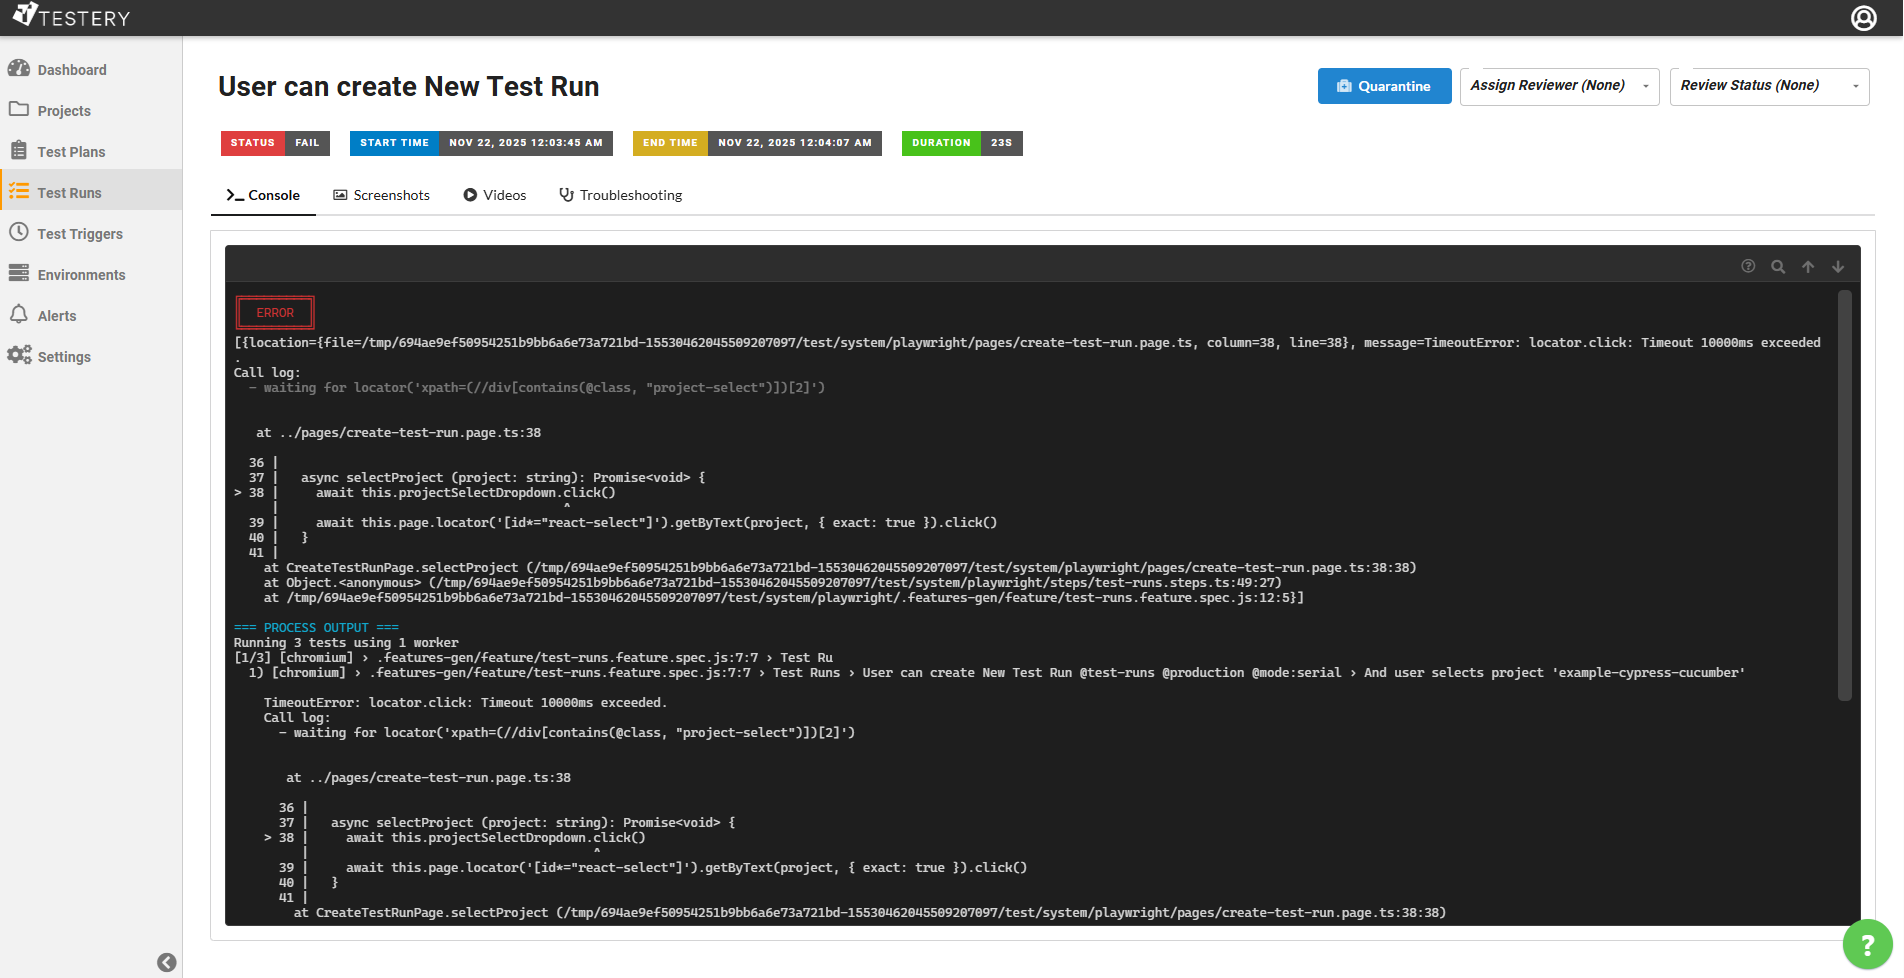The width and height of the screenshot is (1904, 978).
Task: Open the Review Status dropdown
Action: 1769,86
